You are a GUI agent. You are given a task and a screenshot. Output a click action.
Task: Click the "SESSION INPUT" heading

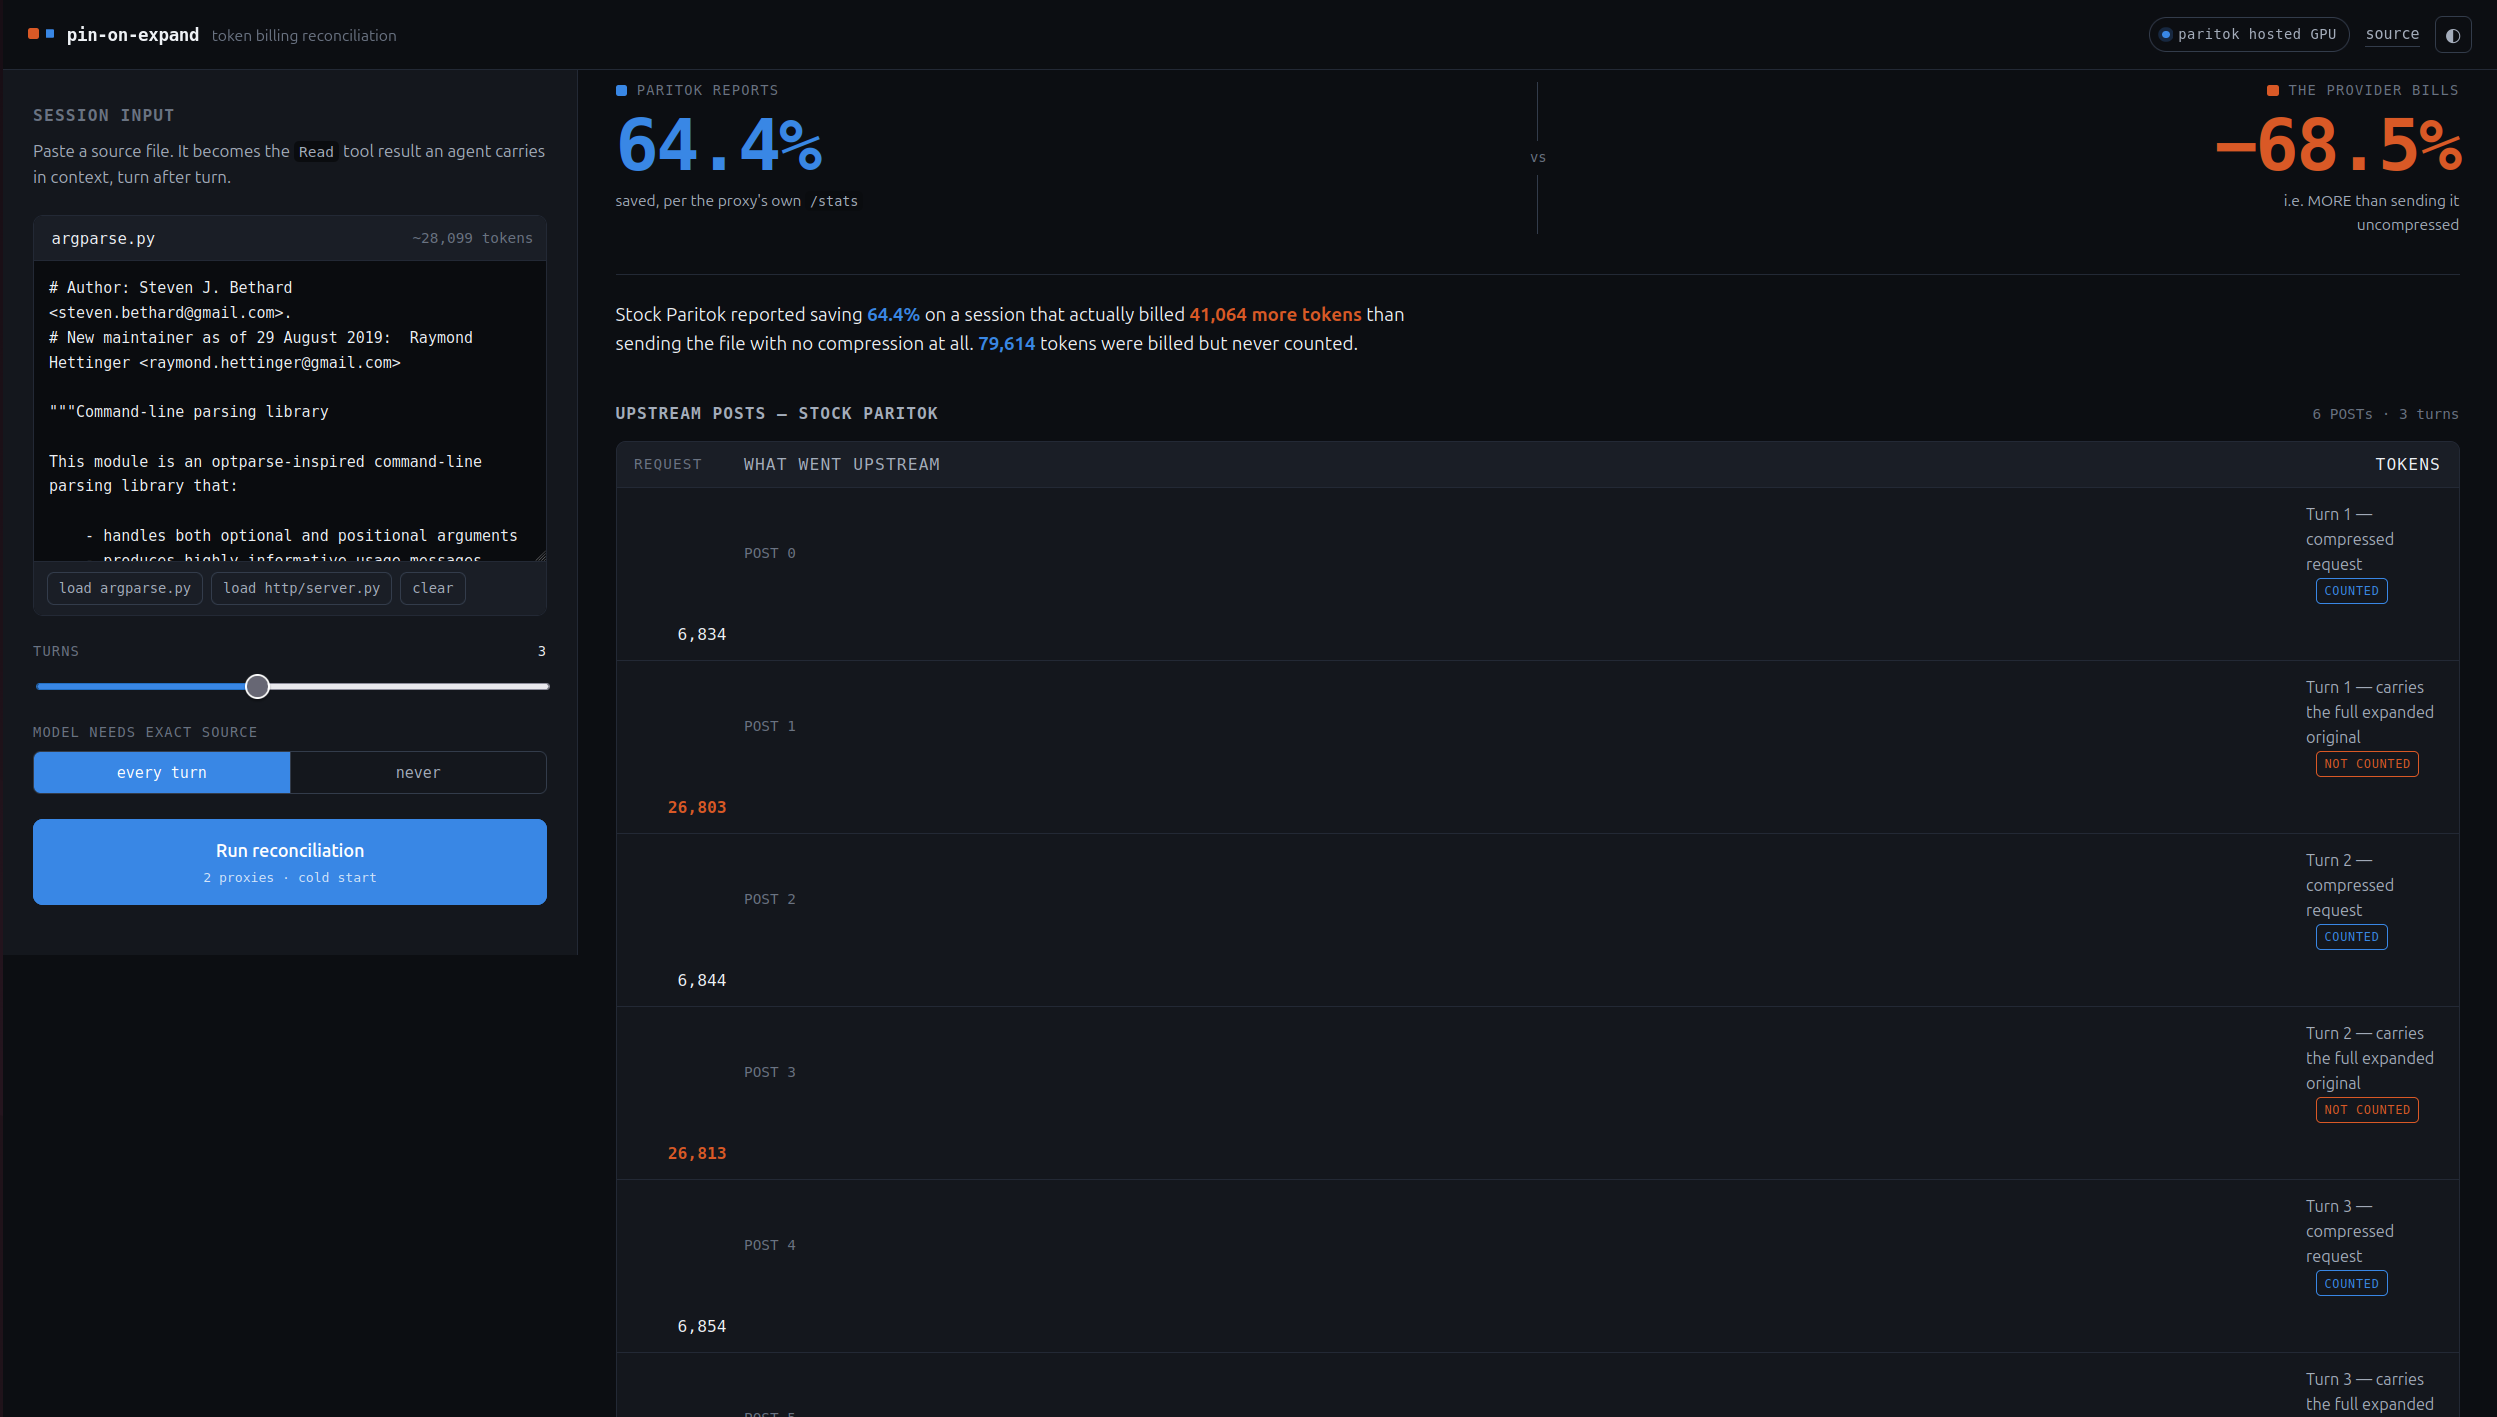tap(104, 116)
